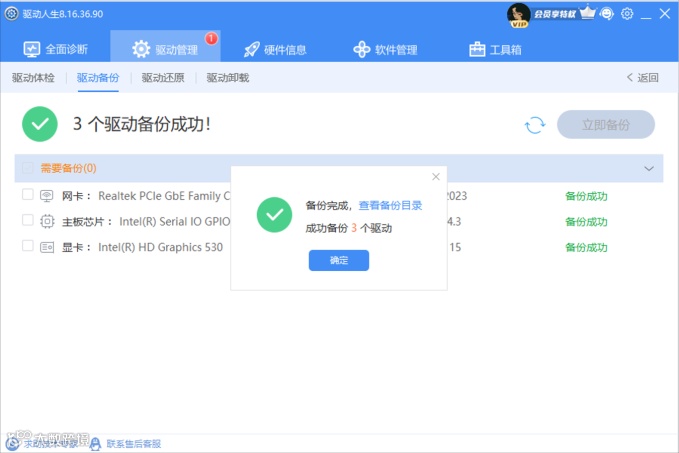Click the refresh arrows icon

coord(535,125)
